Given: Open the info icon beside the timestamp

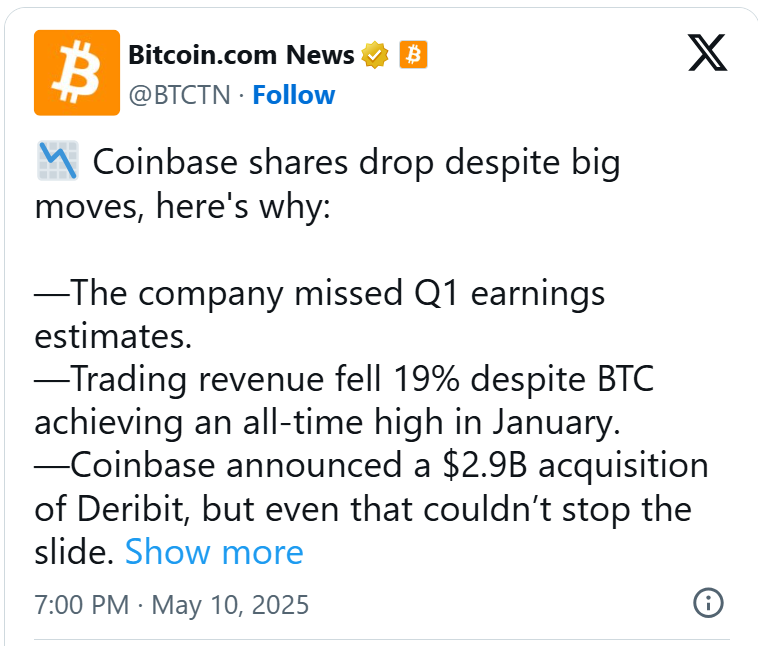Looking at the screenshot, I should 708,603.
